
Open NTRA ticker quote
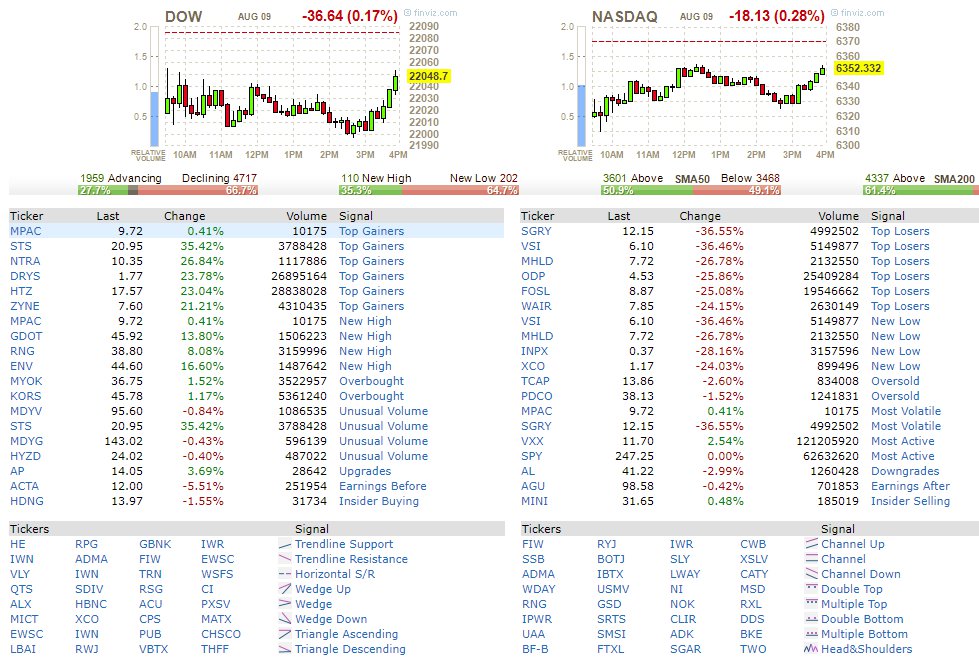(x=25, y=261)
